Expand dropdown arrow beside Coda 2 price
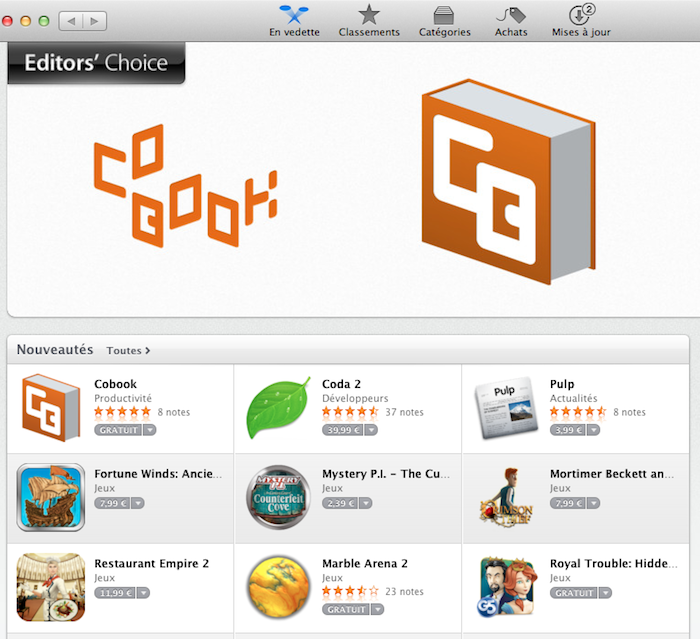700x639 pixels. [371, 430]
